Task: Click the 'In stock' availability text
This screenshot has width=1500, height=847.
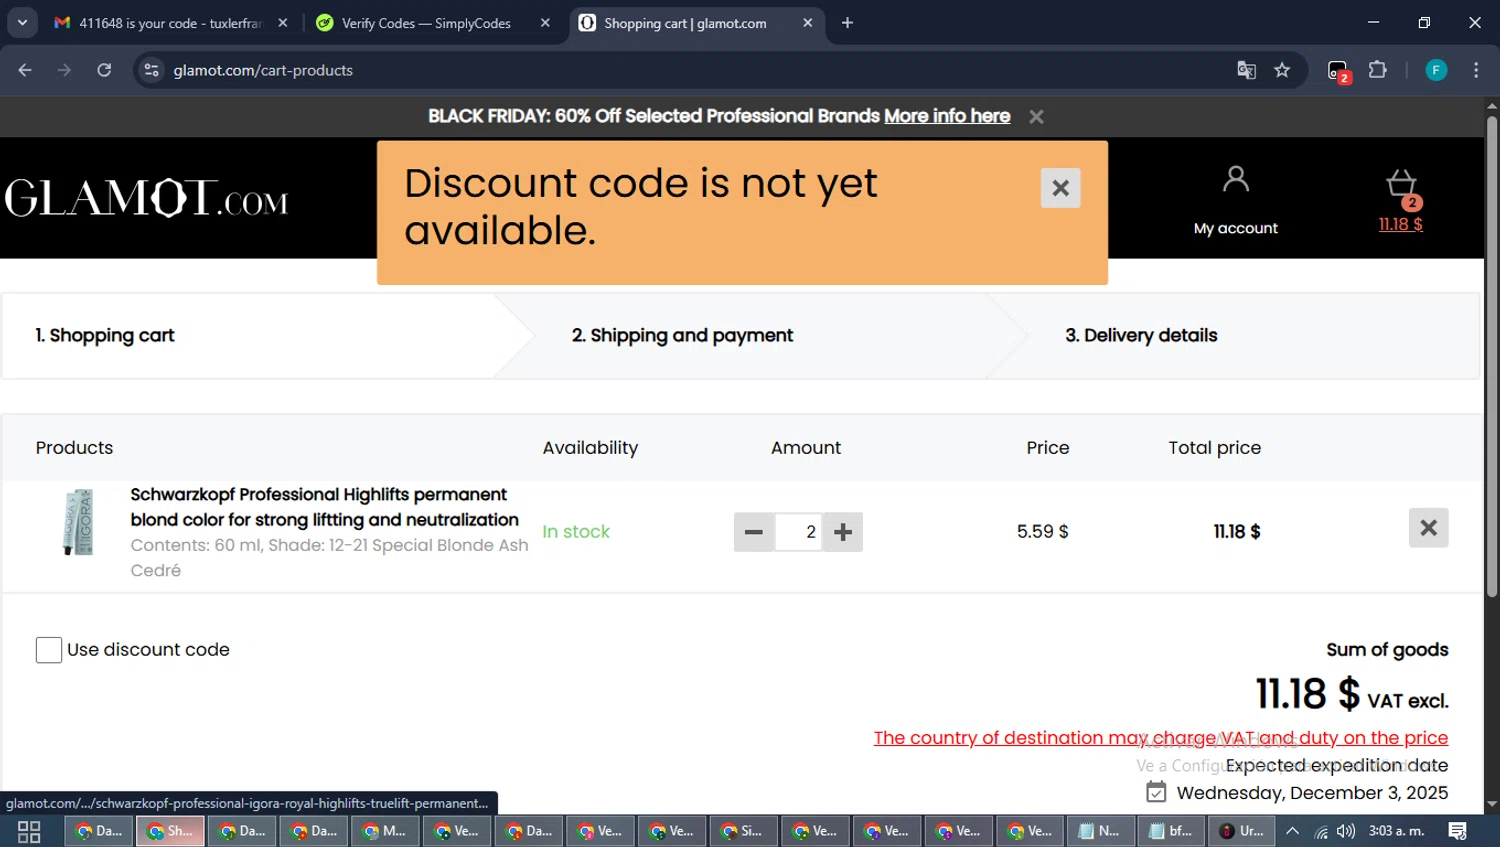Action: [576, 532]
